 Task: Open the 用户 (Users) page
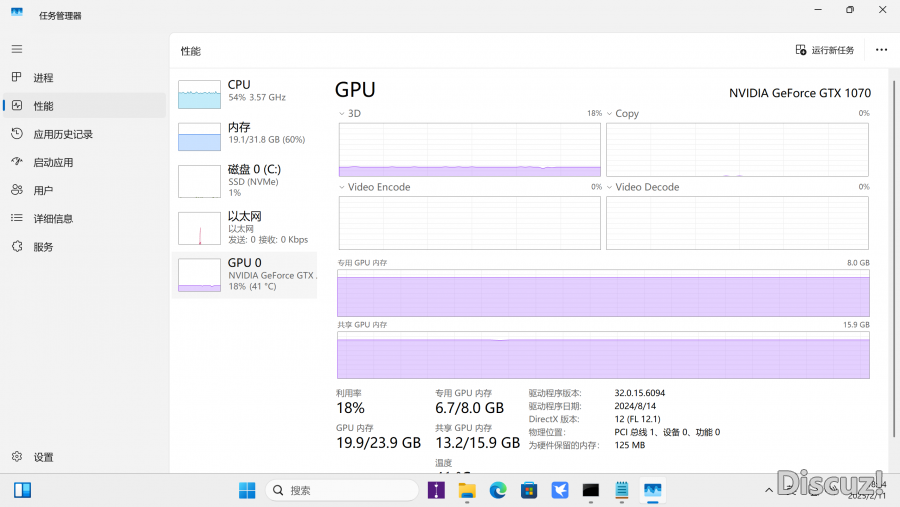pos(84,190)
